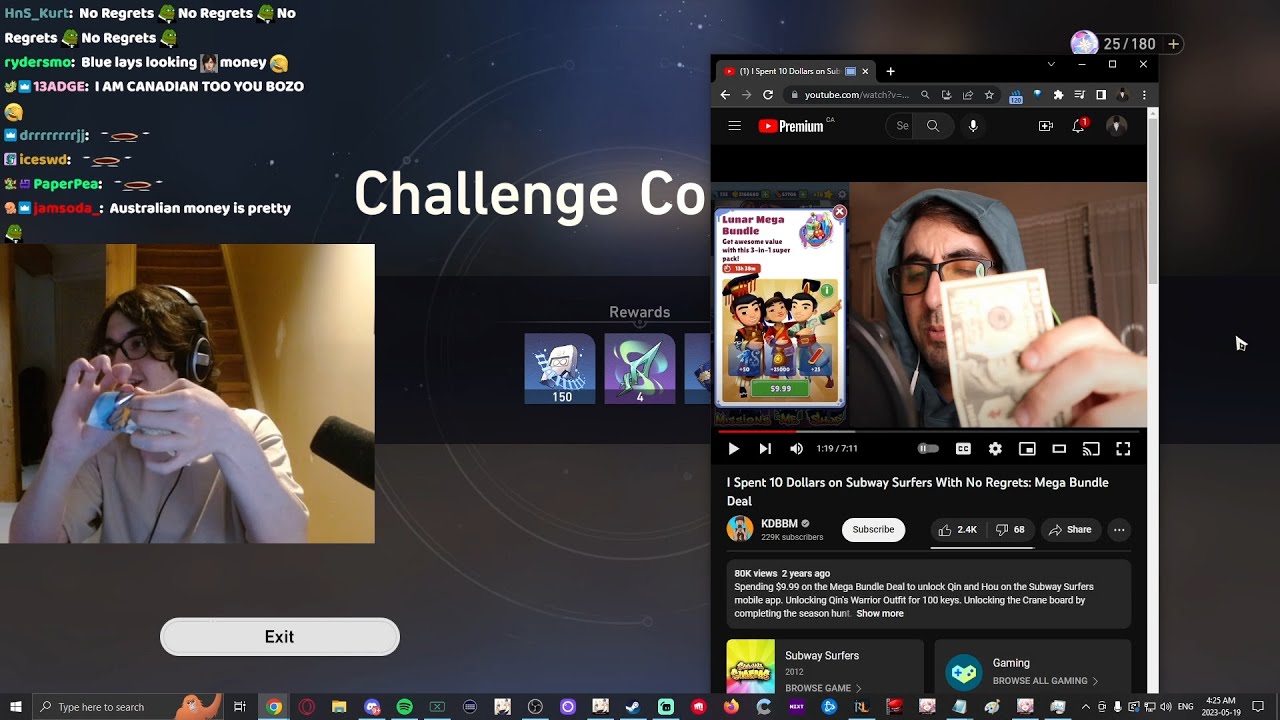The image size is (1280, 720).
Task: Cast the video to a TV
Action: coord(1091,449)
